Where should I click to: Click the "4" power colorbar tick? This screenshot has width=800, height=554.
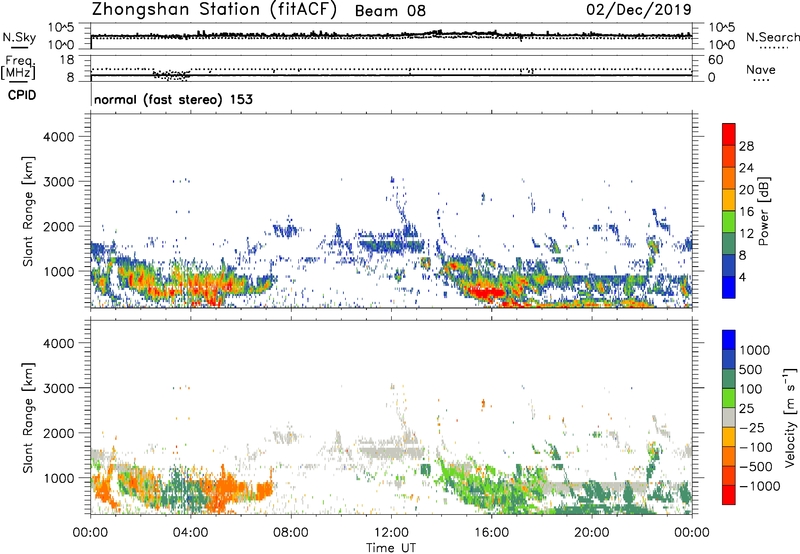click(743, 277)
